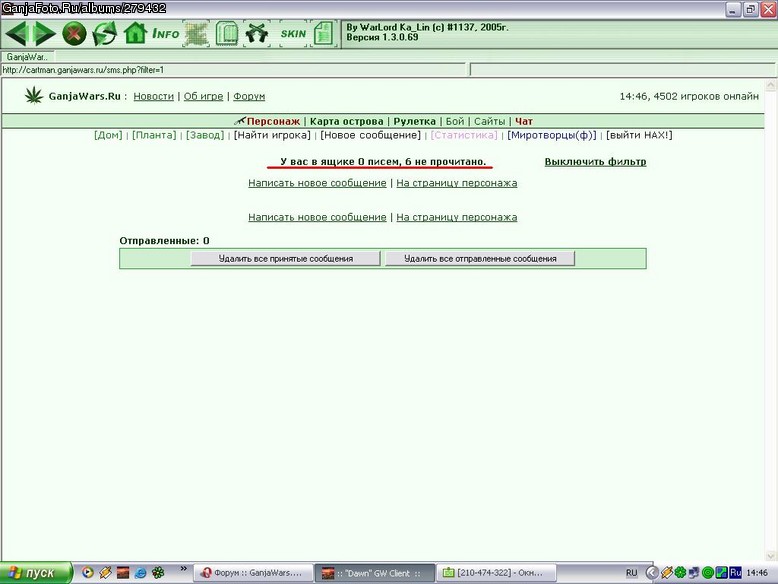Go back with the green left arrow

coord(16,34)
